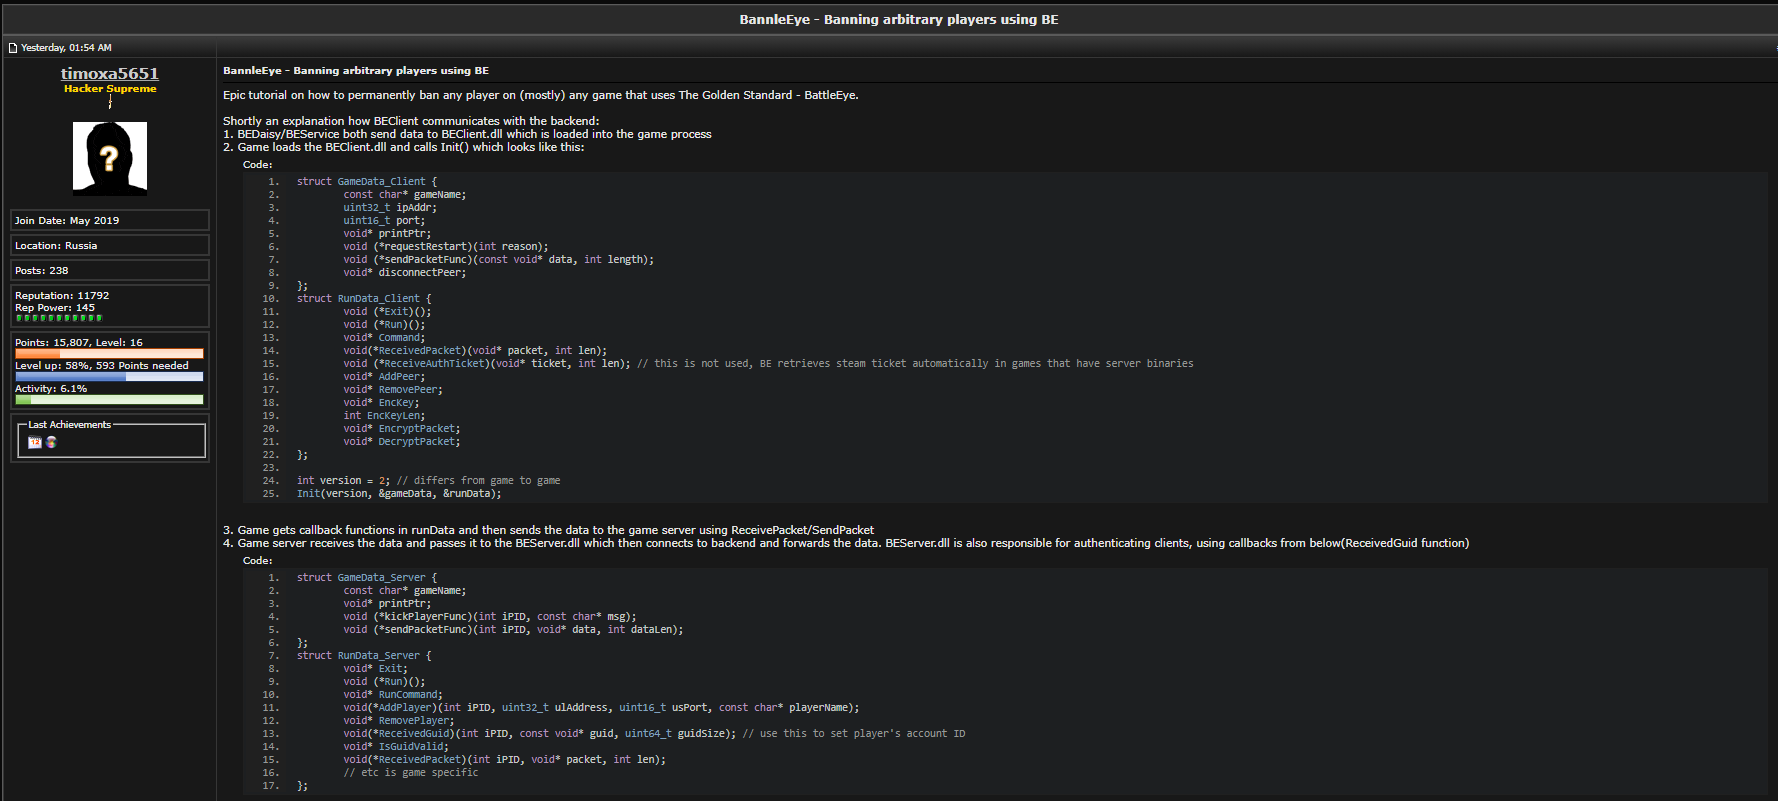Image resolution: width=1778 pixels, height=801 pixels.
Task: Click code line "void* Command;"
Action: coord(384,338)
